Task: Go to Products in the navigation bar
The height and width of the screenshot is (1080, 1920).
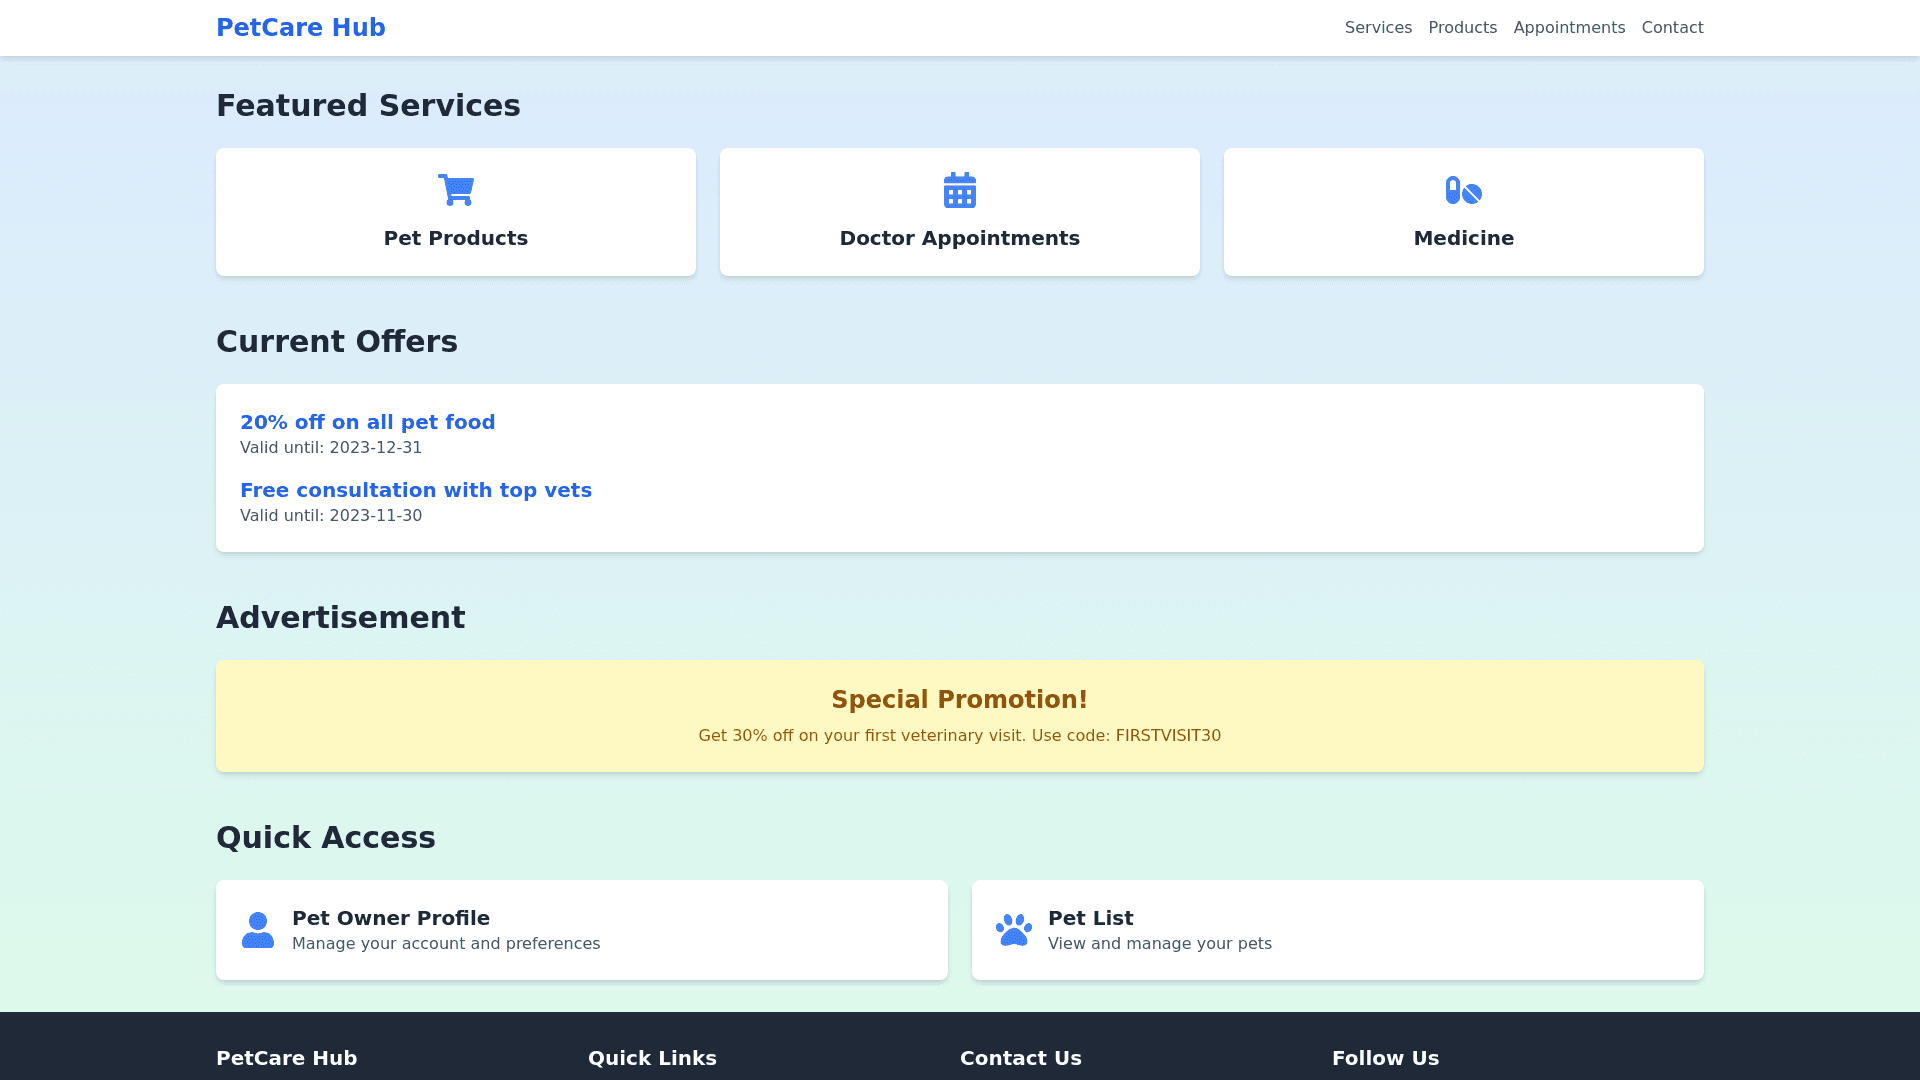Action: [1462, 28]
